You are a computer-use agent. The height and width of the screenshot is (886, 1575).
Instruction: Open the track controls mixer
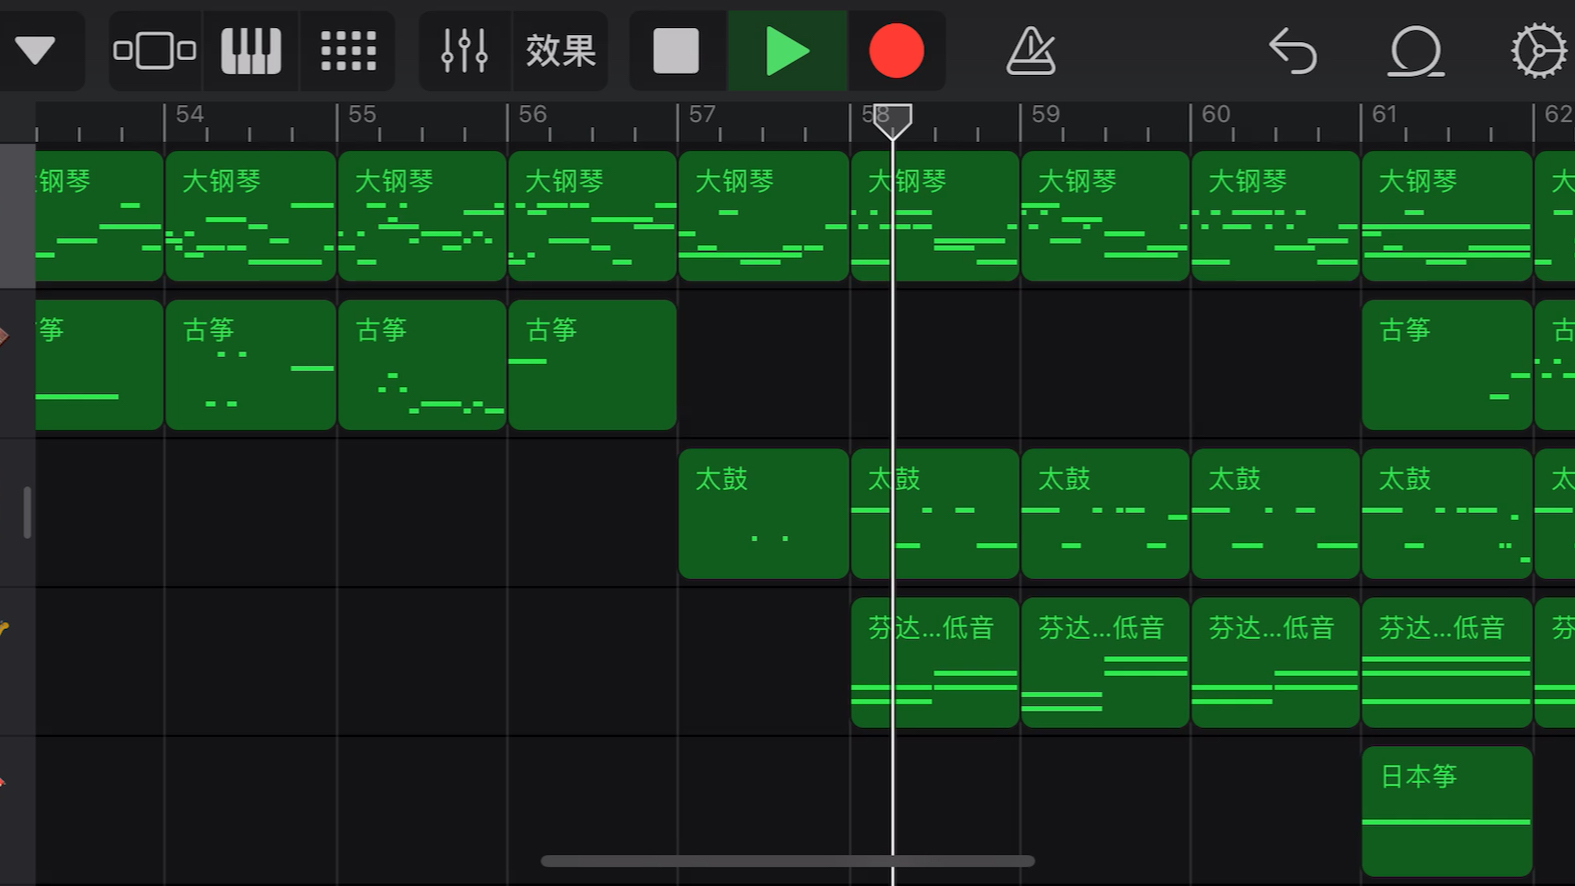[x=465, y=50]
